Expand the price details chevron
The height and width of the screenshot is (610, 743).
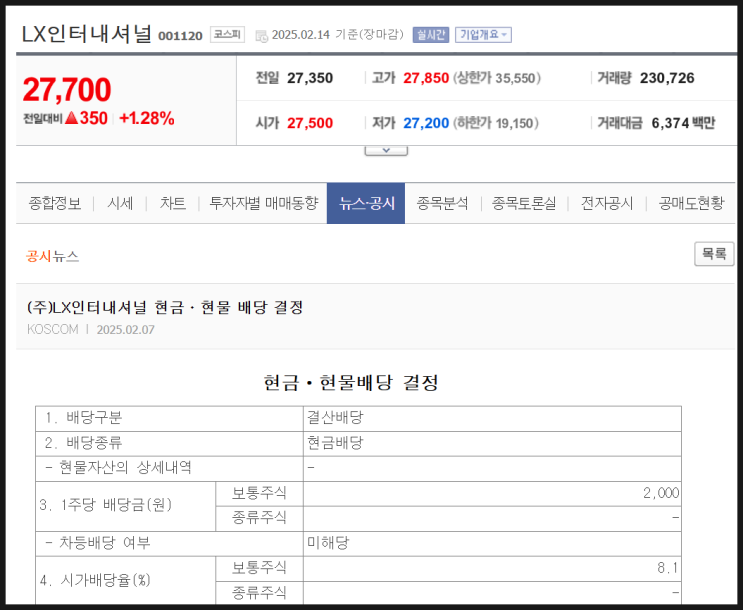tap(386, 150)
